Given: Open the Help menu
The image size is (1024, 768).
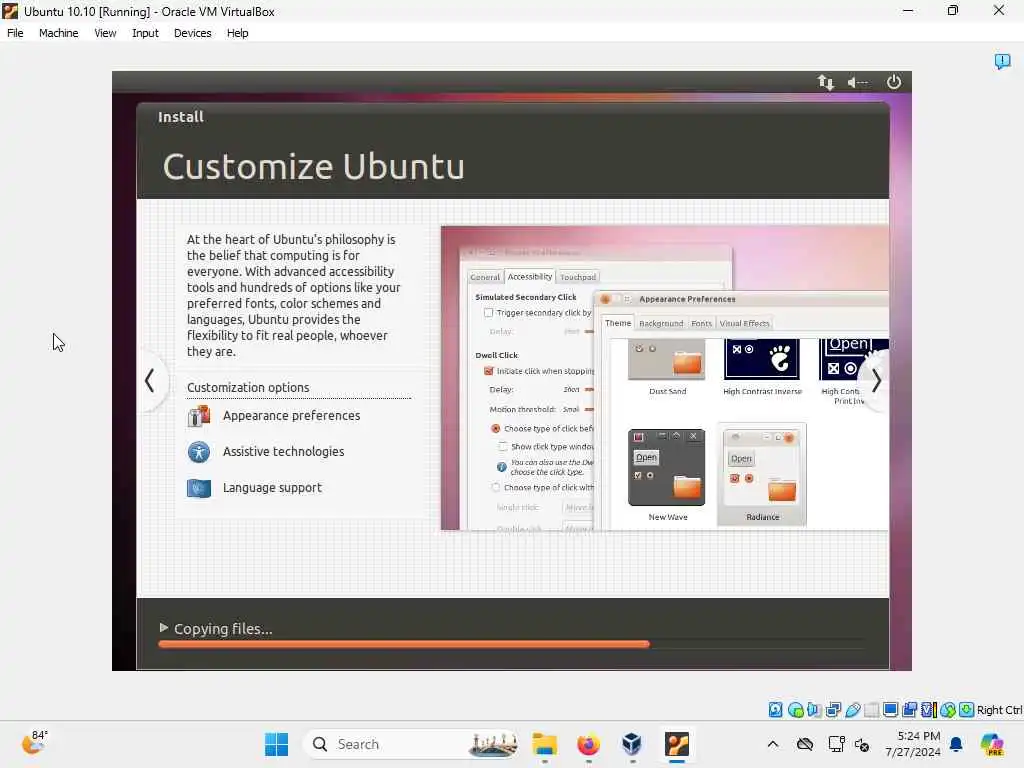Looking at the screenshot, I should pyautogui.click(x=238, y=33).
